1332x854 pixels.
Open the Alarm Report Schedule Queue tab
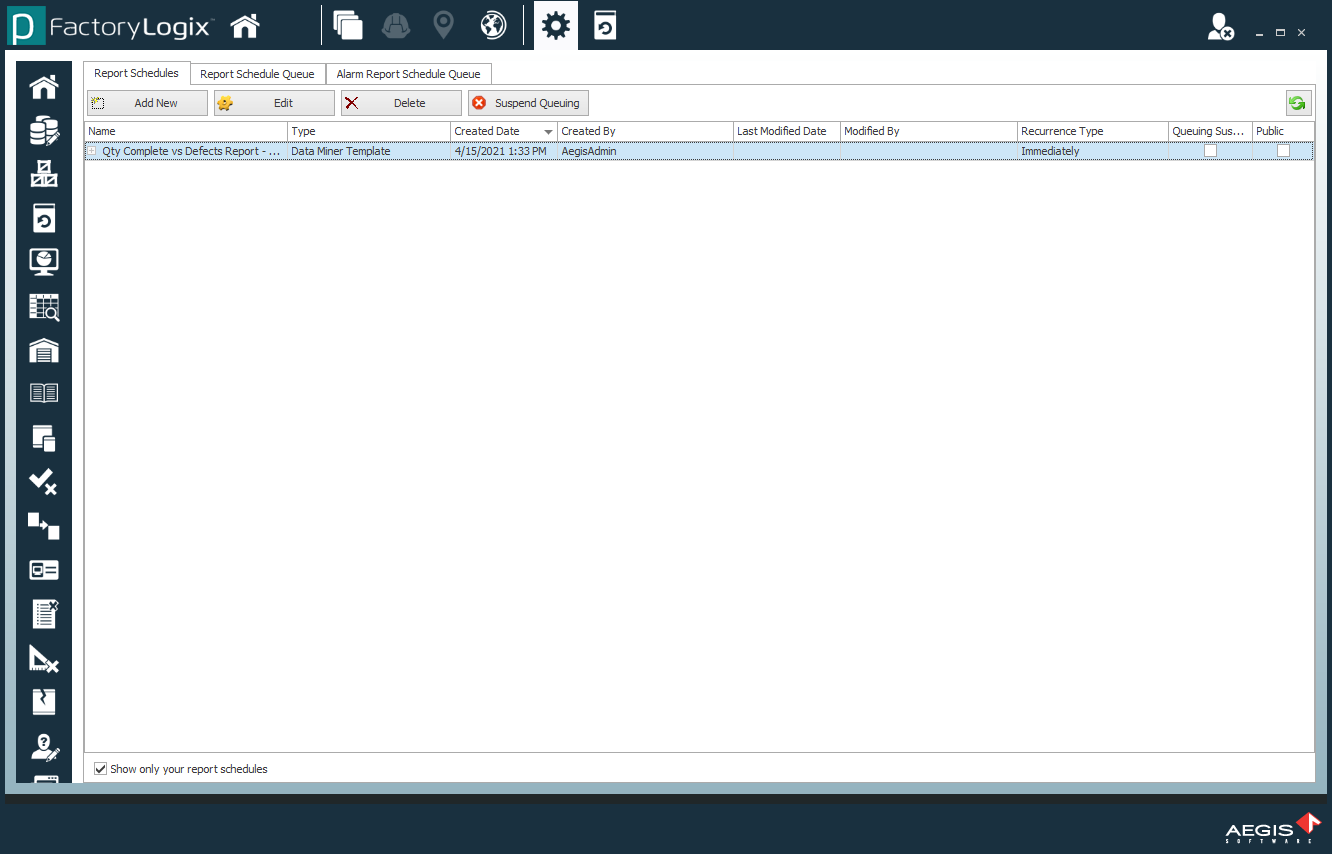409,73
